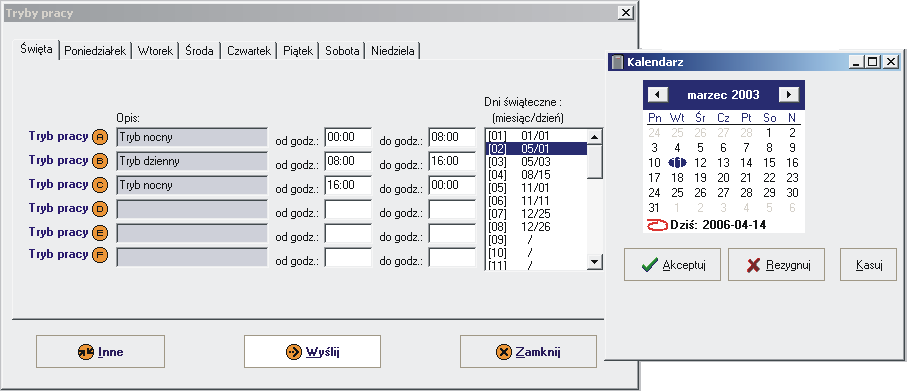Click the Kasuj button
The height and width of the screenshot is (391, 907).
[868, 265]
